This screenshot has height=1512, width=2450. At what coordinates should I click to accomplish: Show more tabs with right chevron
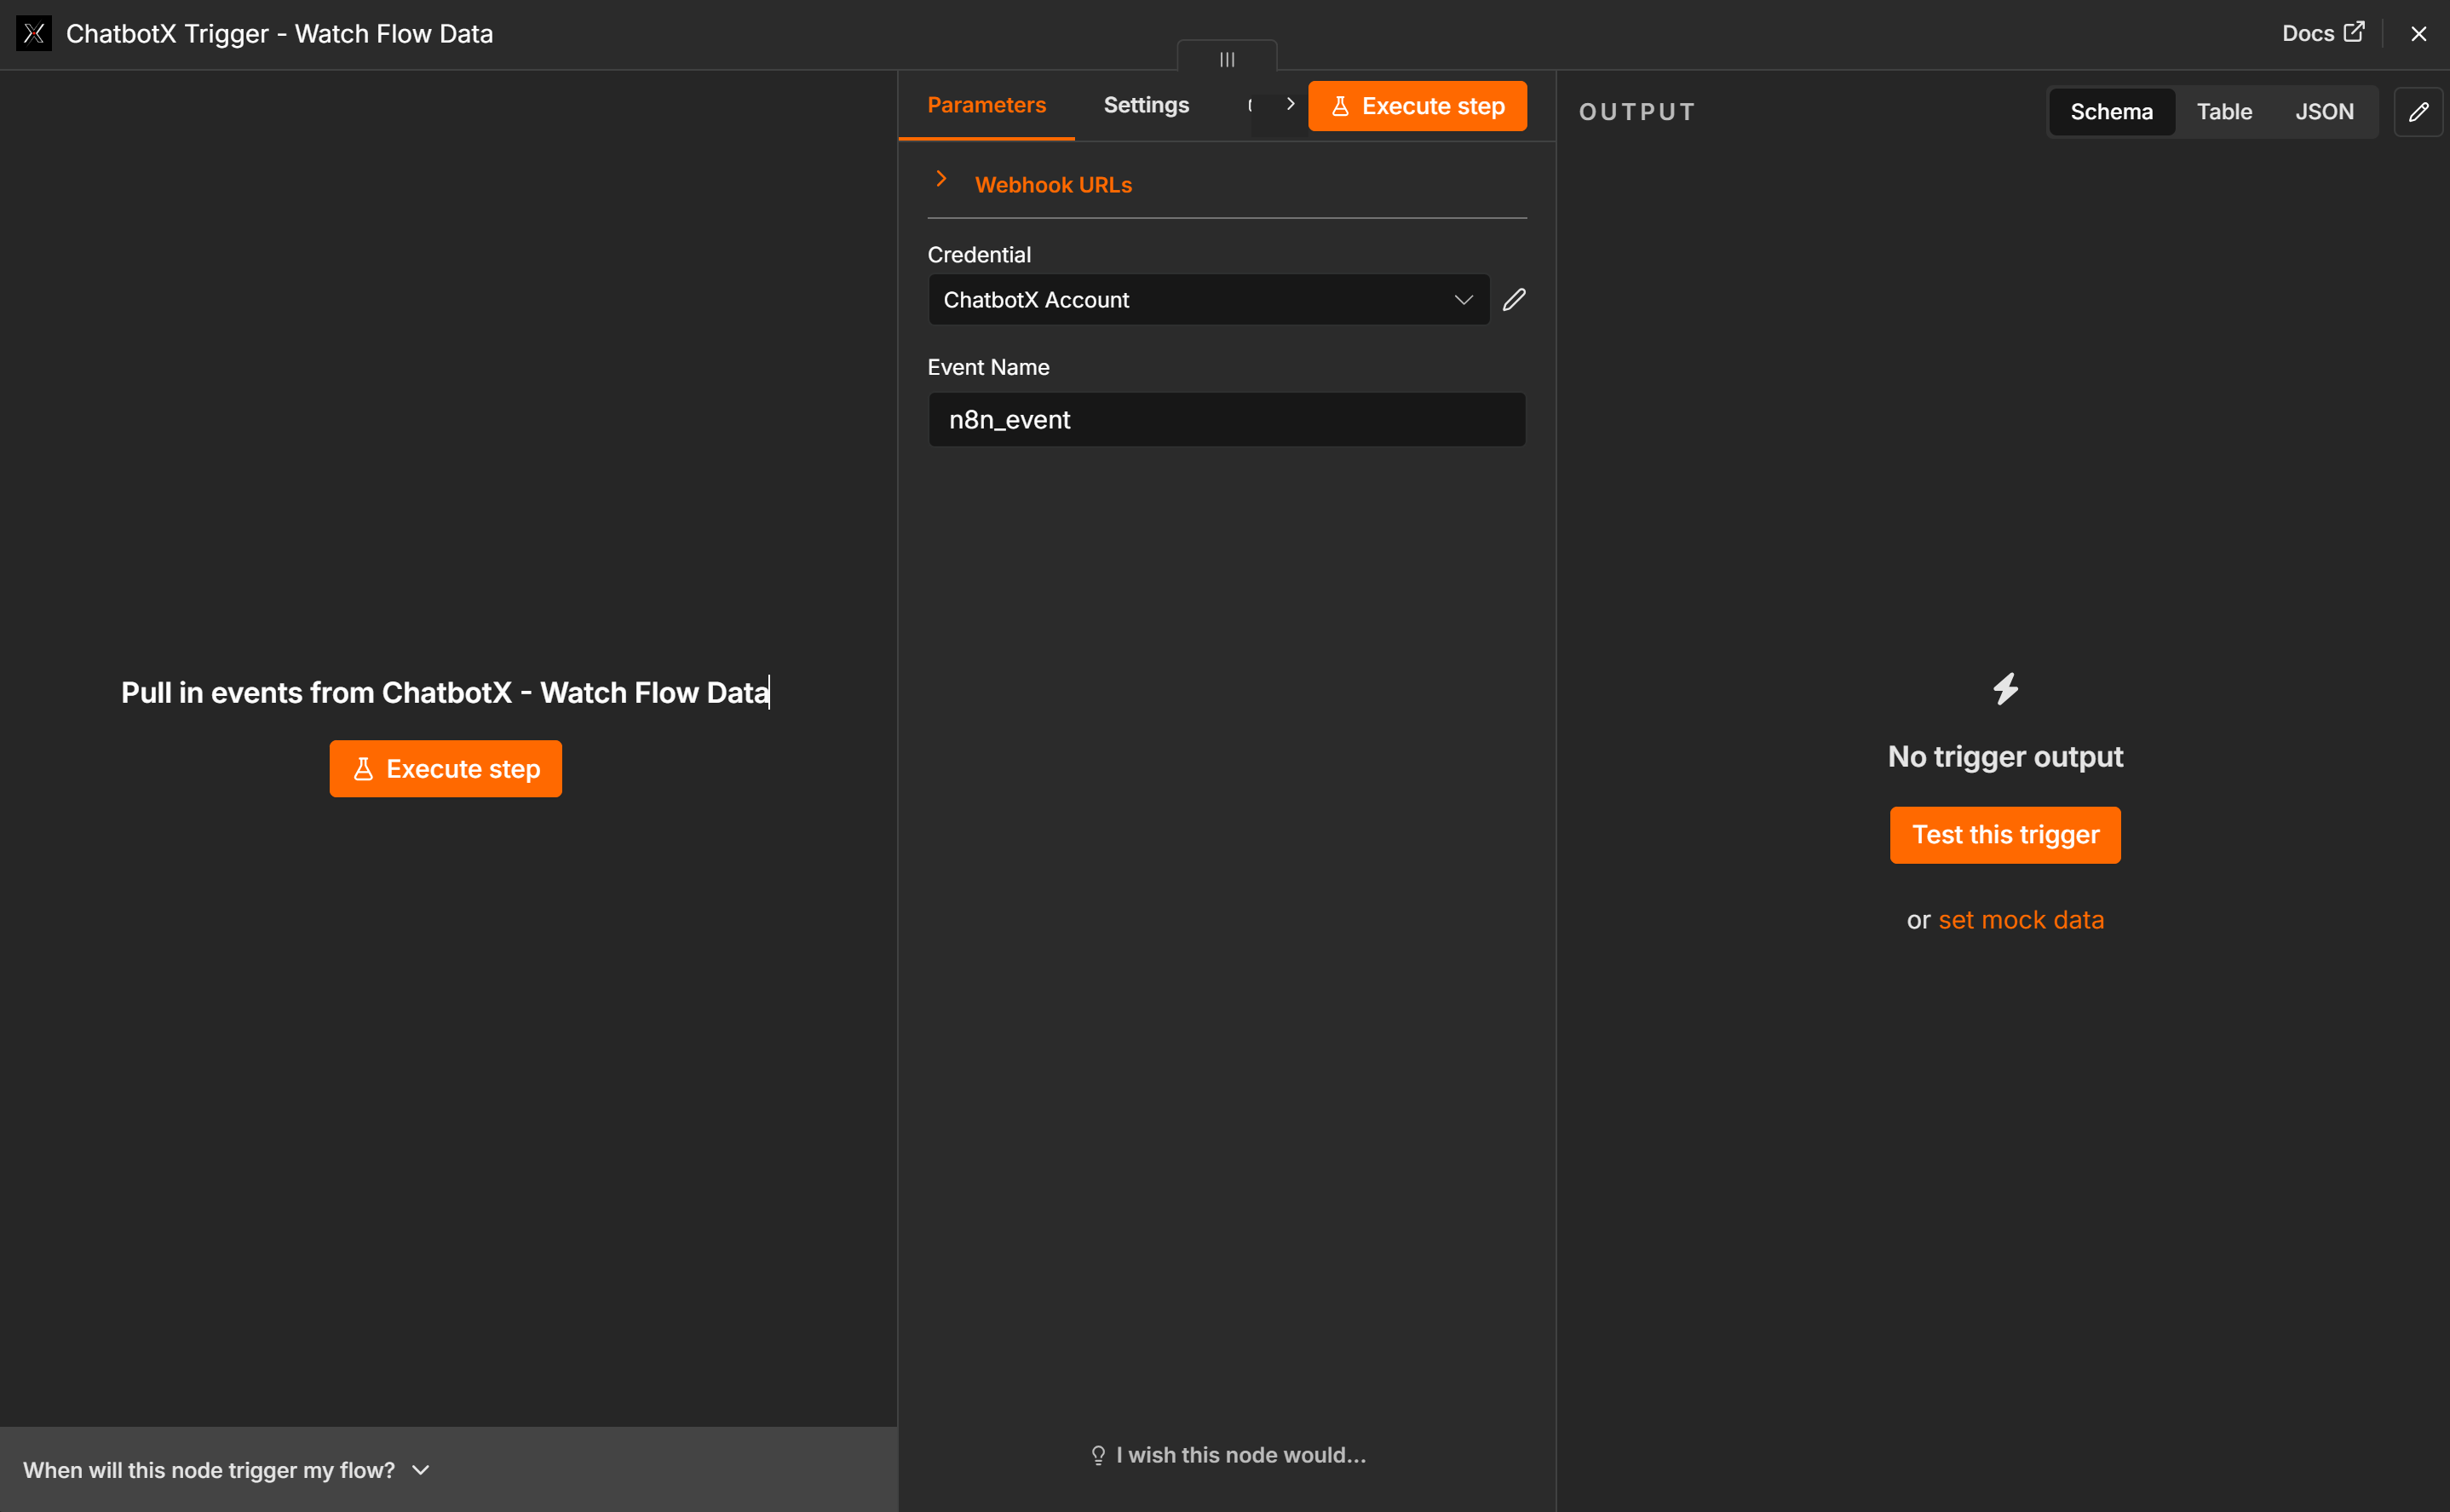point(1290,104)
